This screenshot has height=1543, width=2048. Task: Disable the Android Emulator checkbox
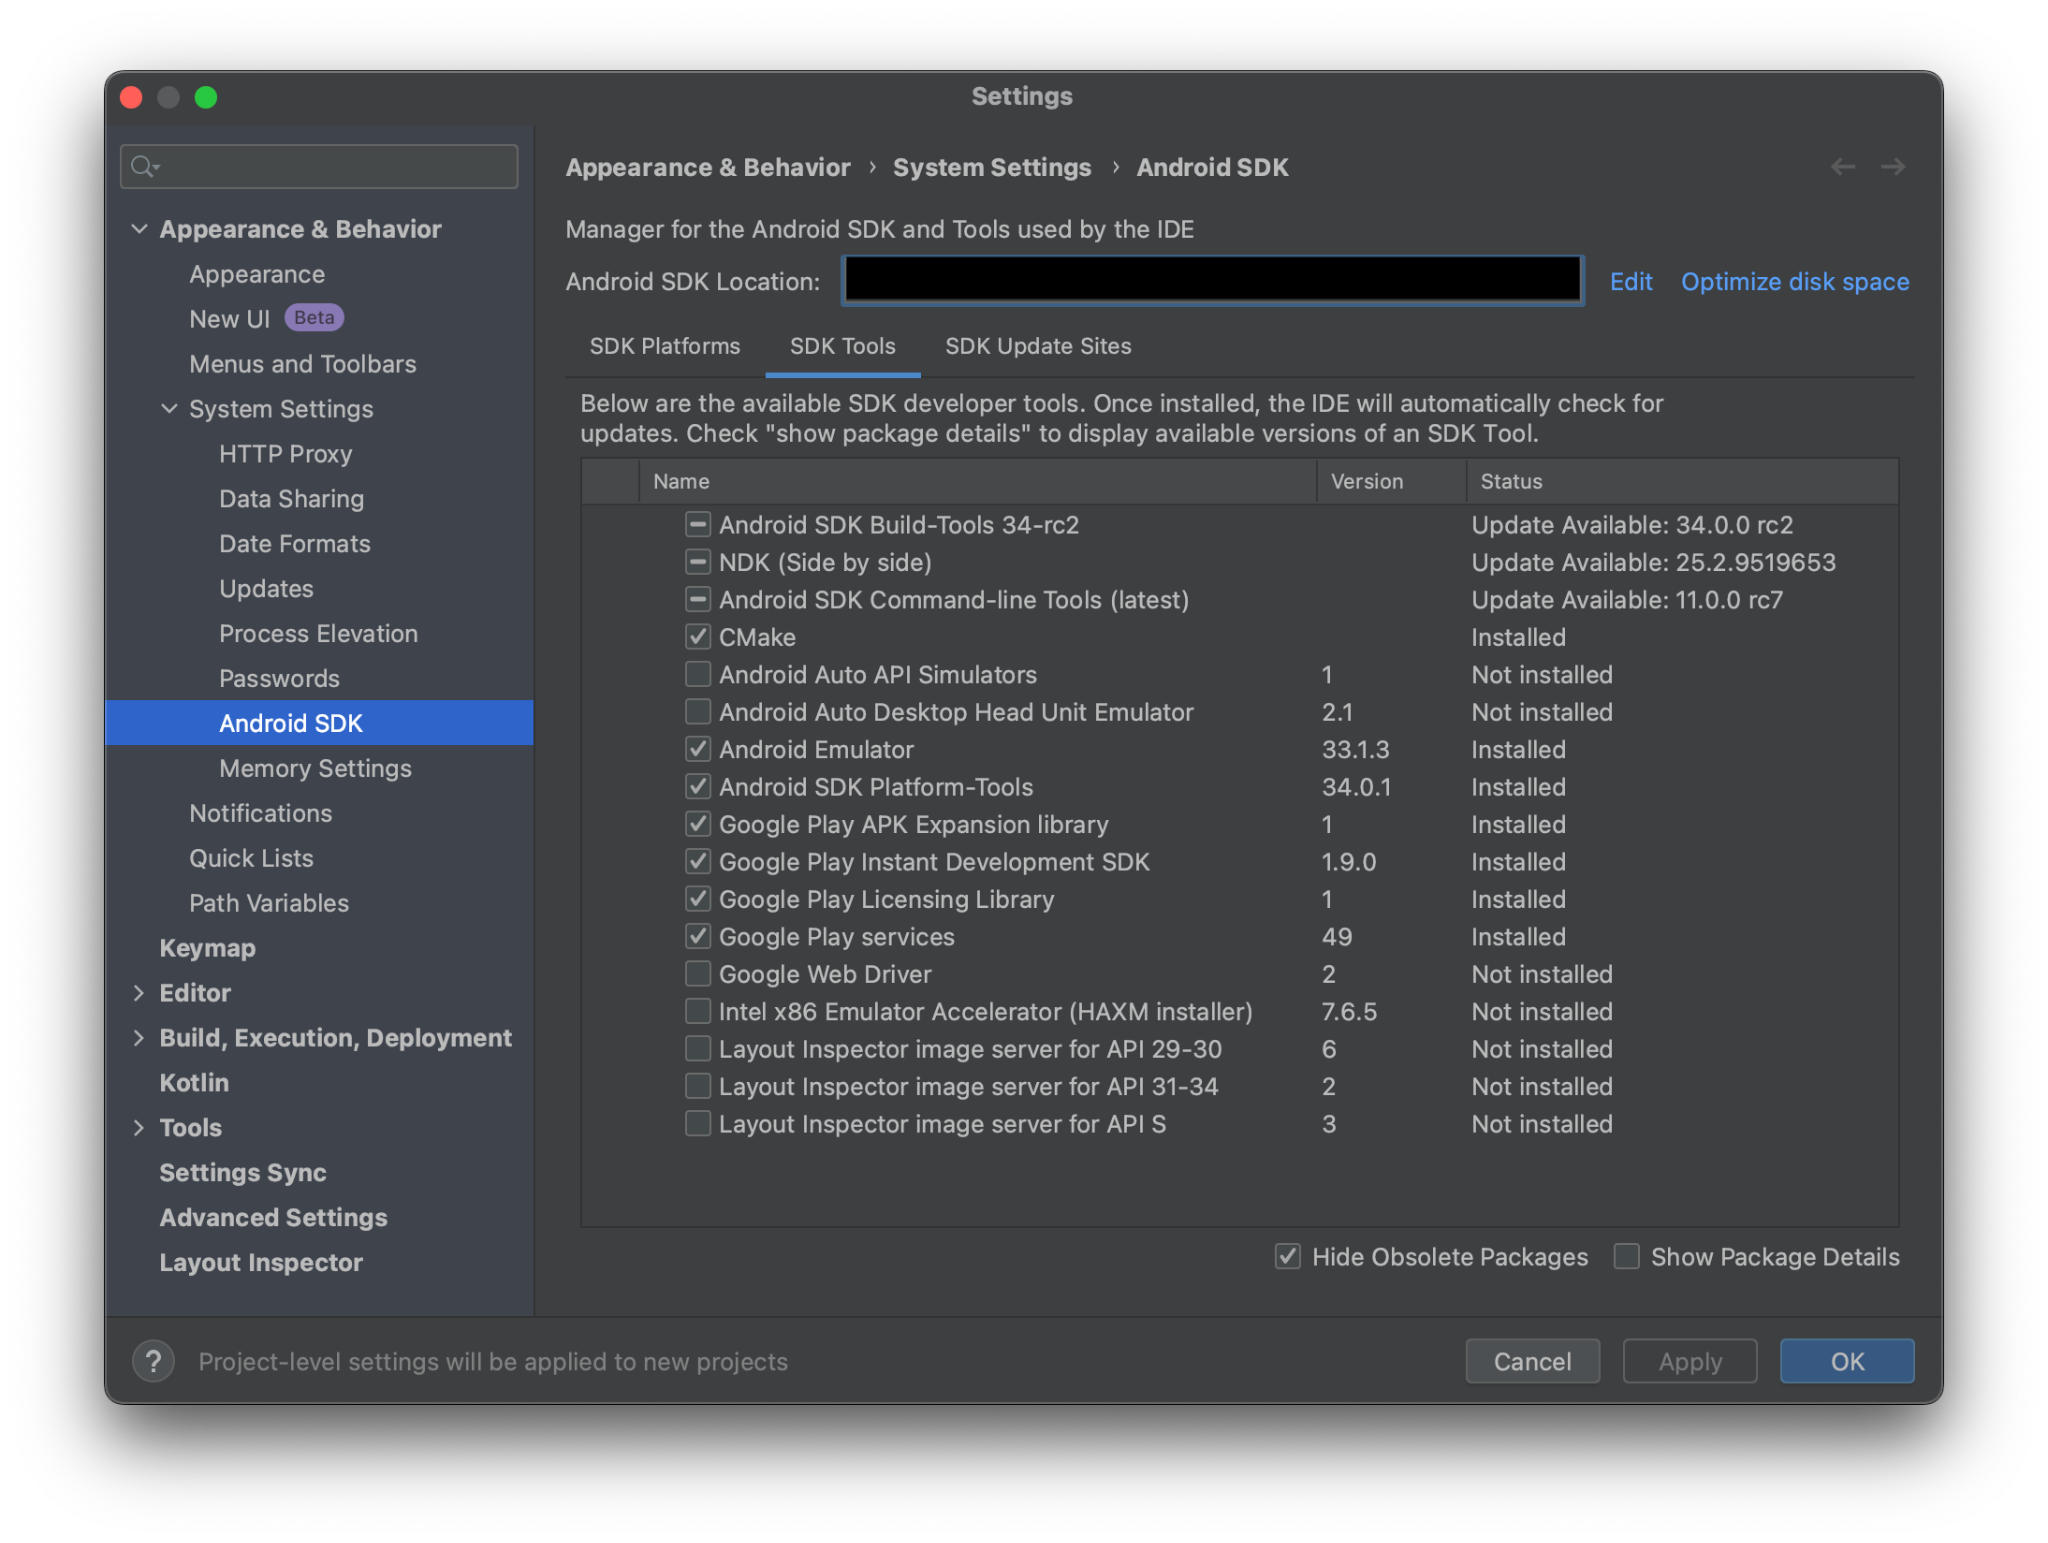click(697, 749)
